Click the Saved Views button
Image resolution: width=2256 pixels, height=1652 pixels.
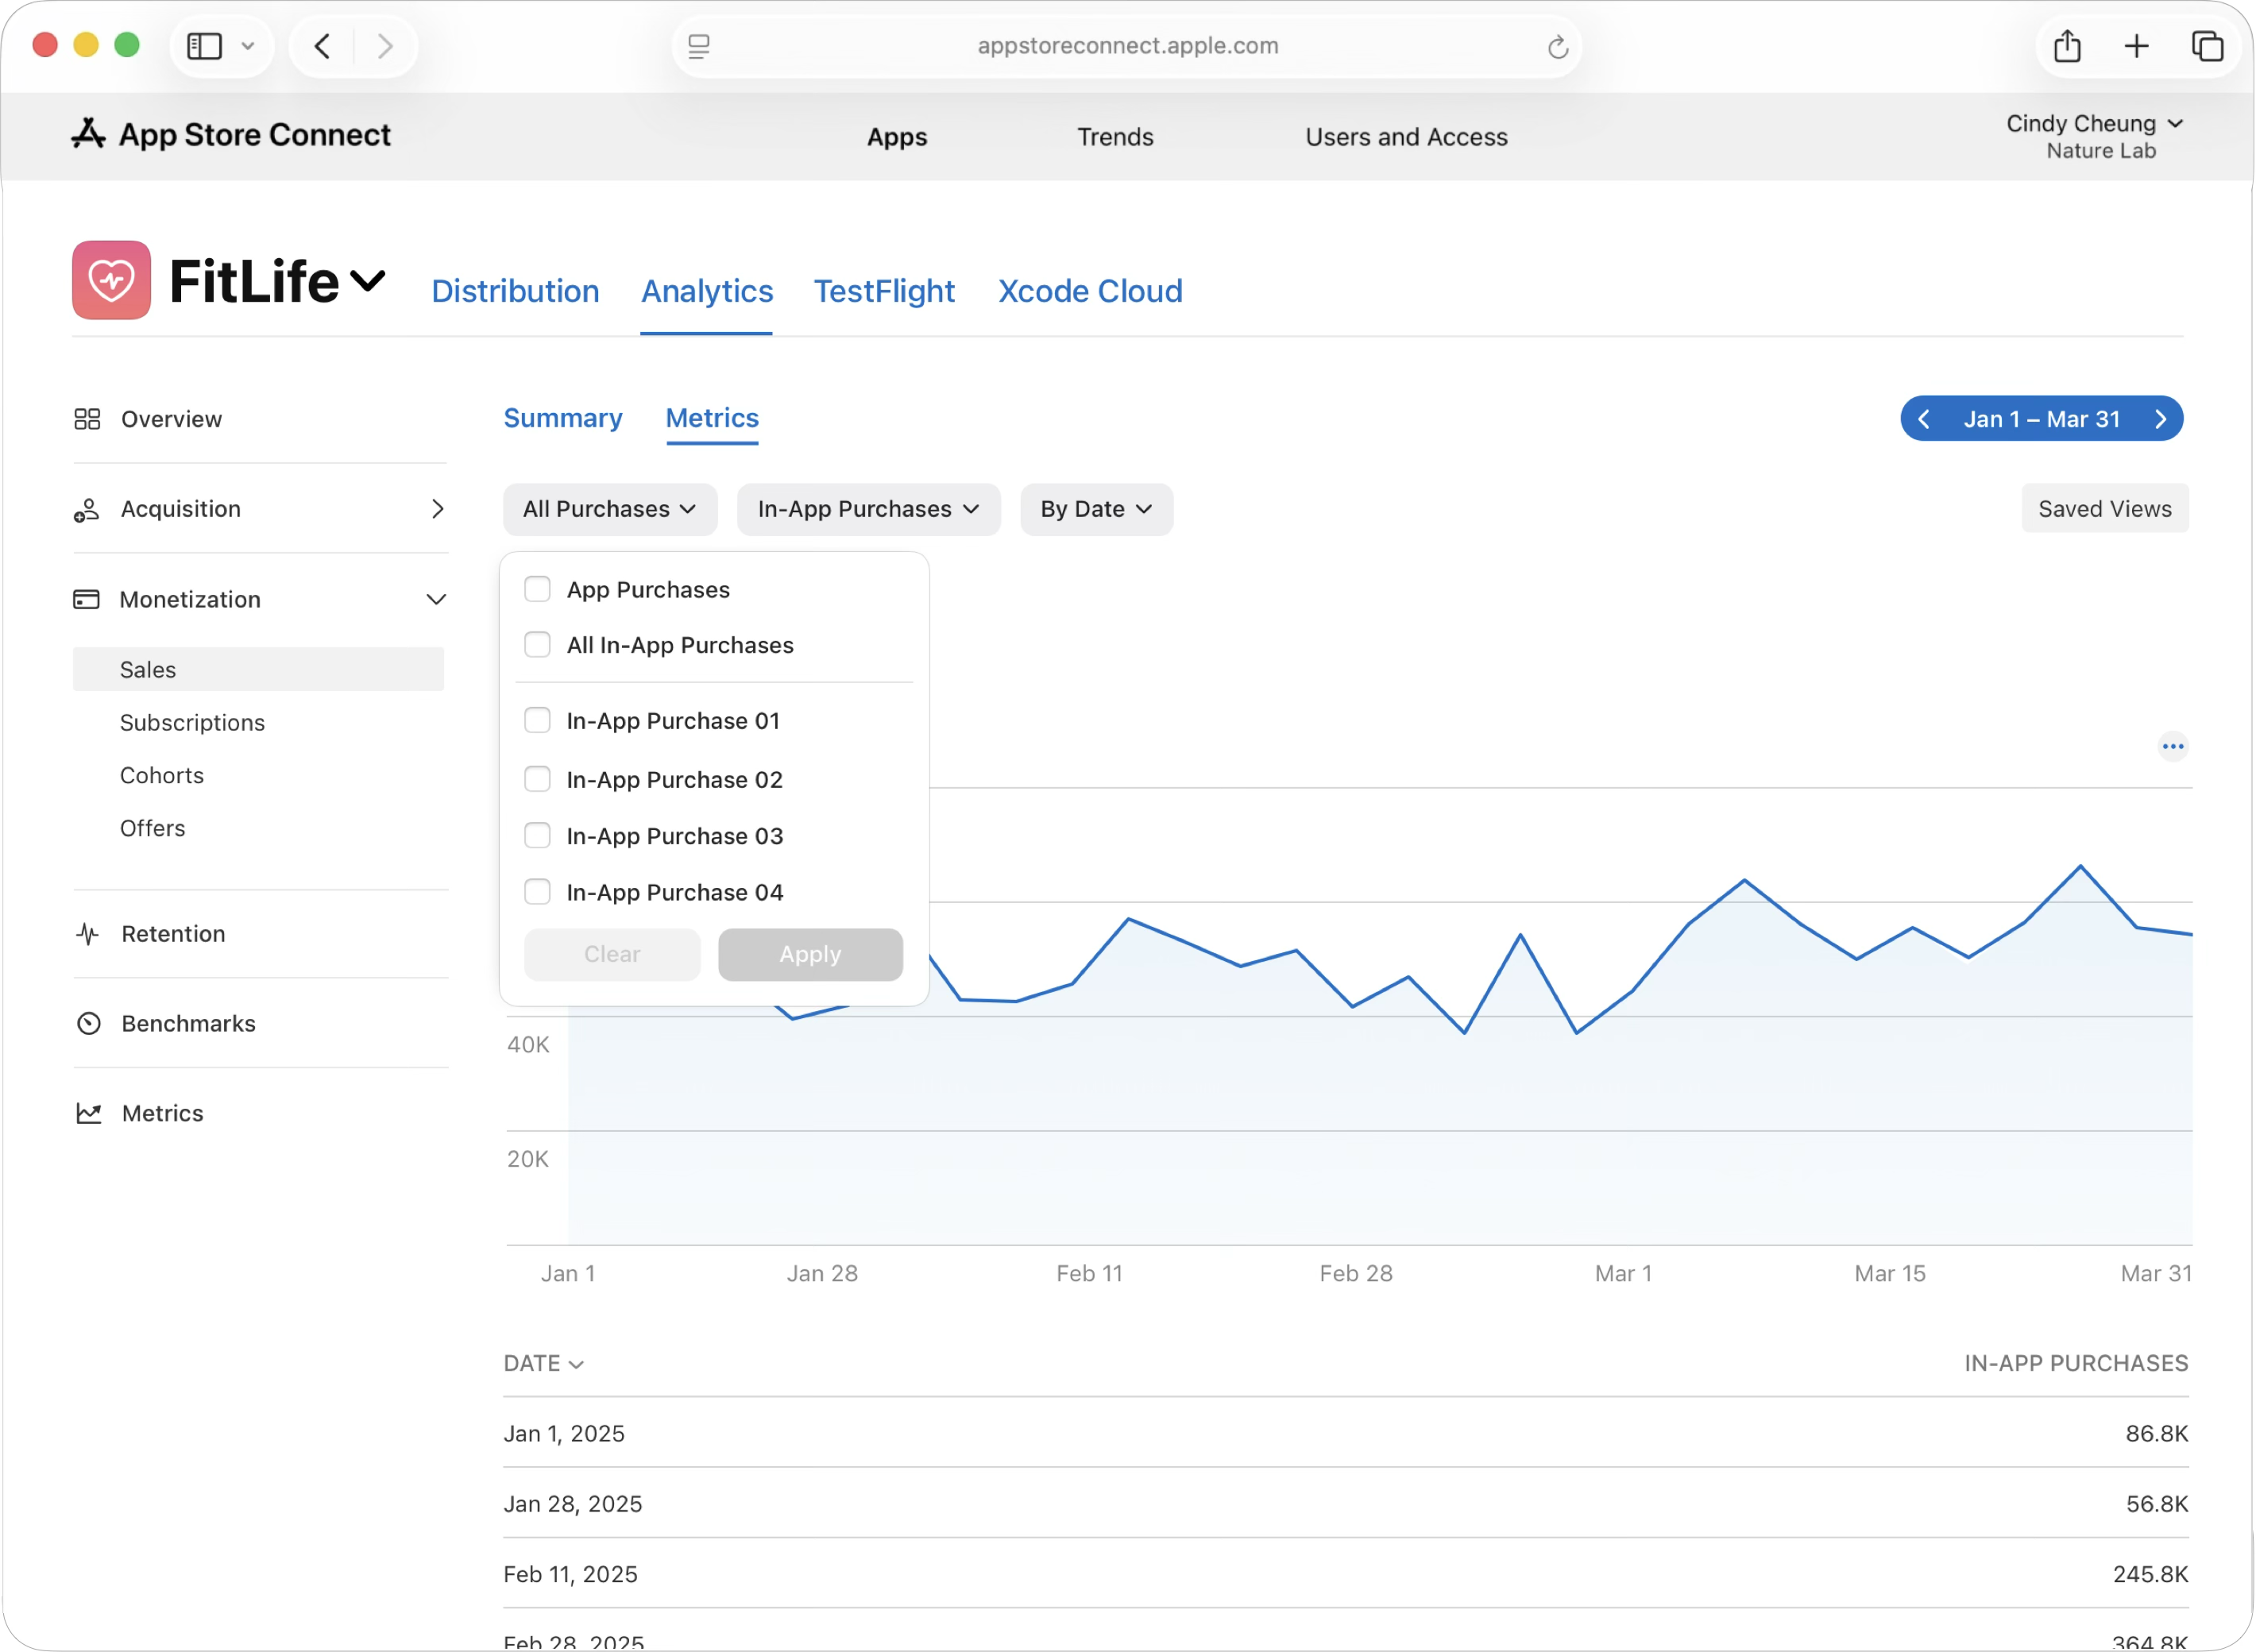coord(2104,509)
